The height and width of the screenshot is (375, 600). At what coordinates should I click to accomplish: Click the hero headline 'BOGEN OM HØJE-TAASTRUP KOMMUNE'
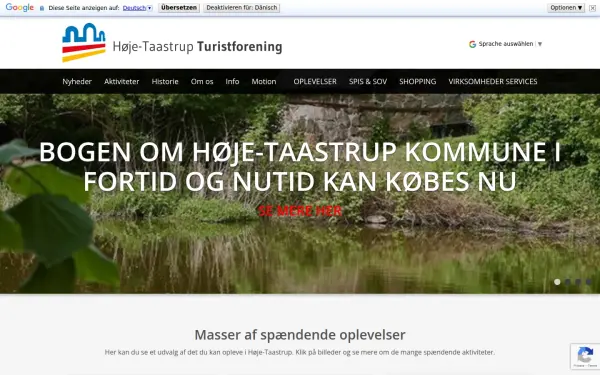(x=300, y=166)
